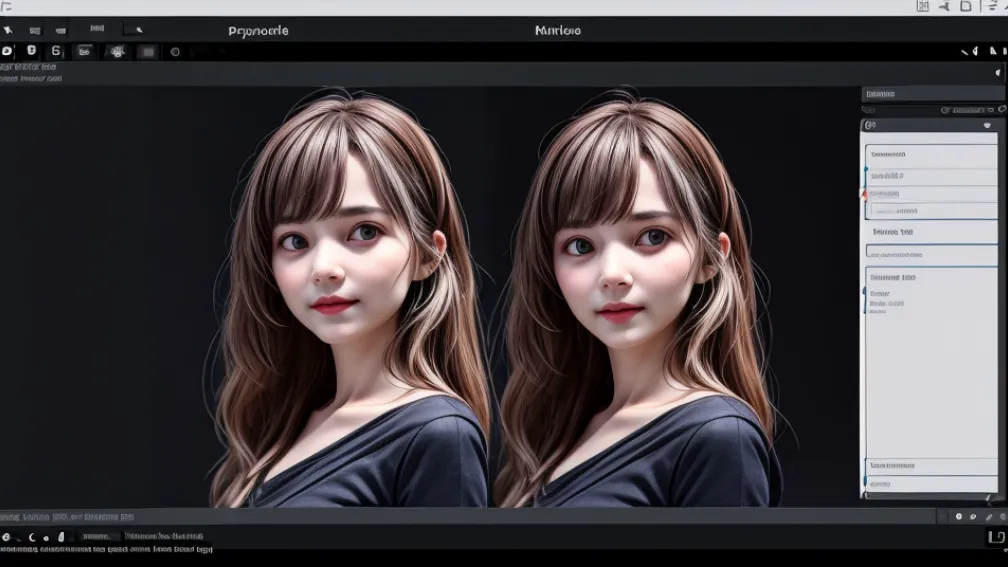Click the square window icon in title bar
The height and width of the screenshot is (567, 1008).
click(x=966, y=6)
